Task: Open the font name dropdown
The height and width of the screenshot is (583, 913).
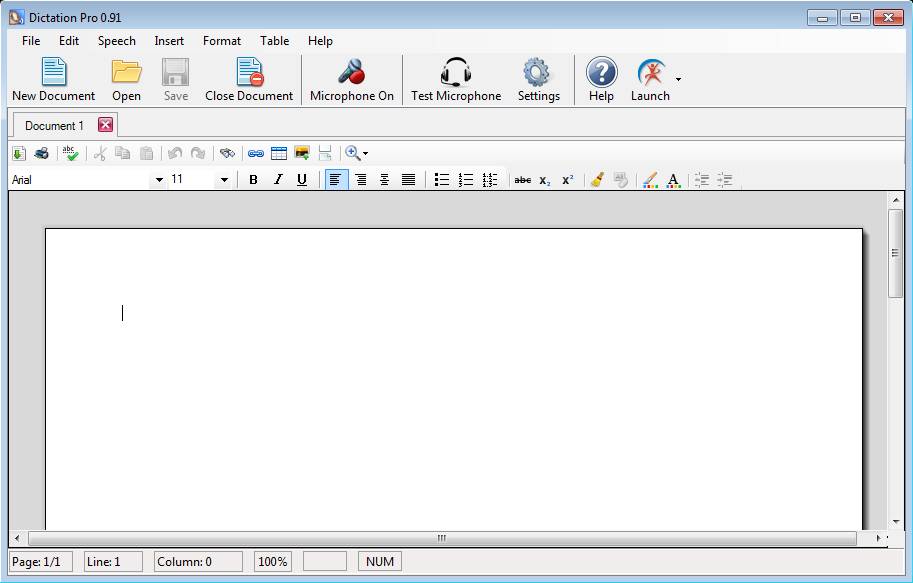Action: (x=159, y=180)
